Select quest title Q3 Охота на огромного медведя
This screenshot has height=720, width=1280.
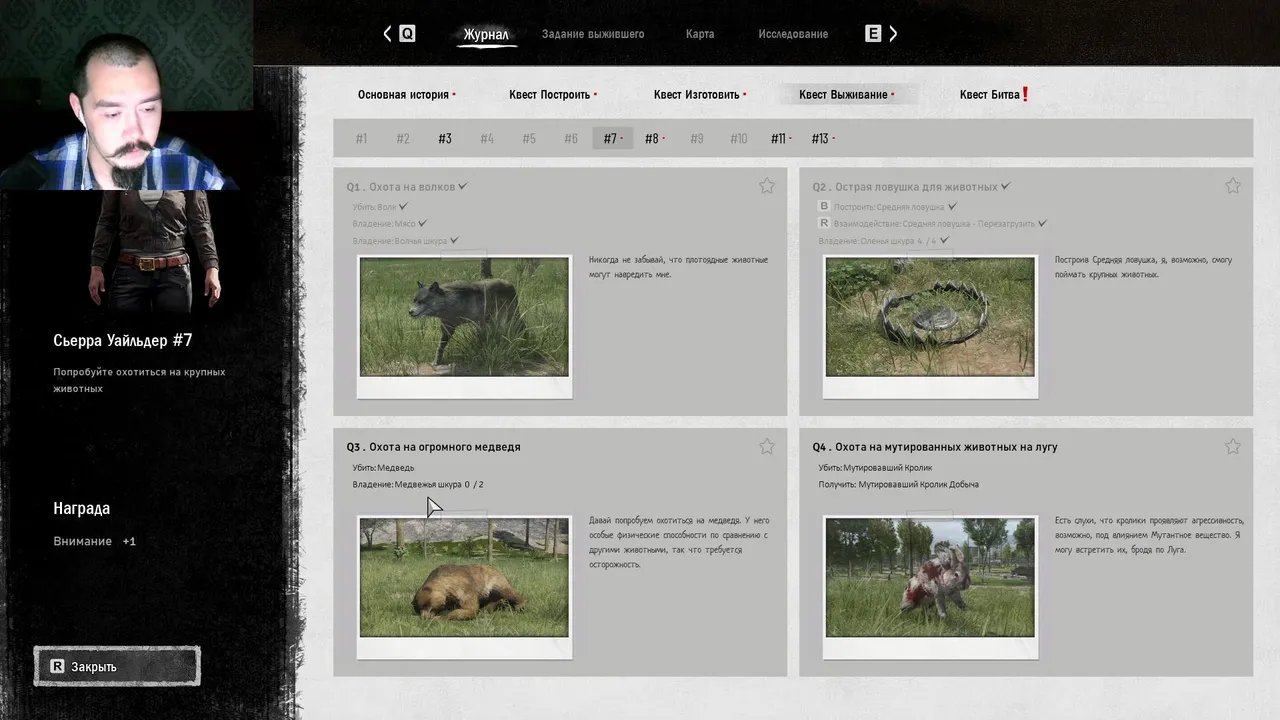point(433,447)
